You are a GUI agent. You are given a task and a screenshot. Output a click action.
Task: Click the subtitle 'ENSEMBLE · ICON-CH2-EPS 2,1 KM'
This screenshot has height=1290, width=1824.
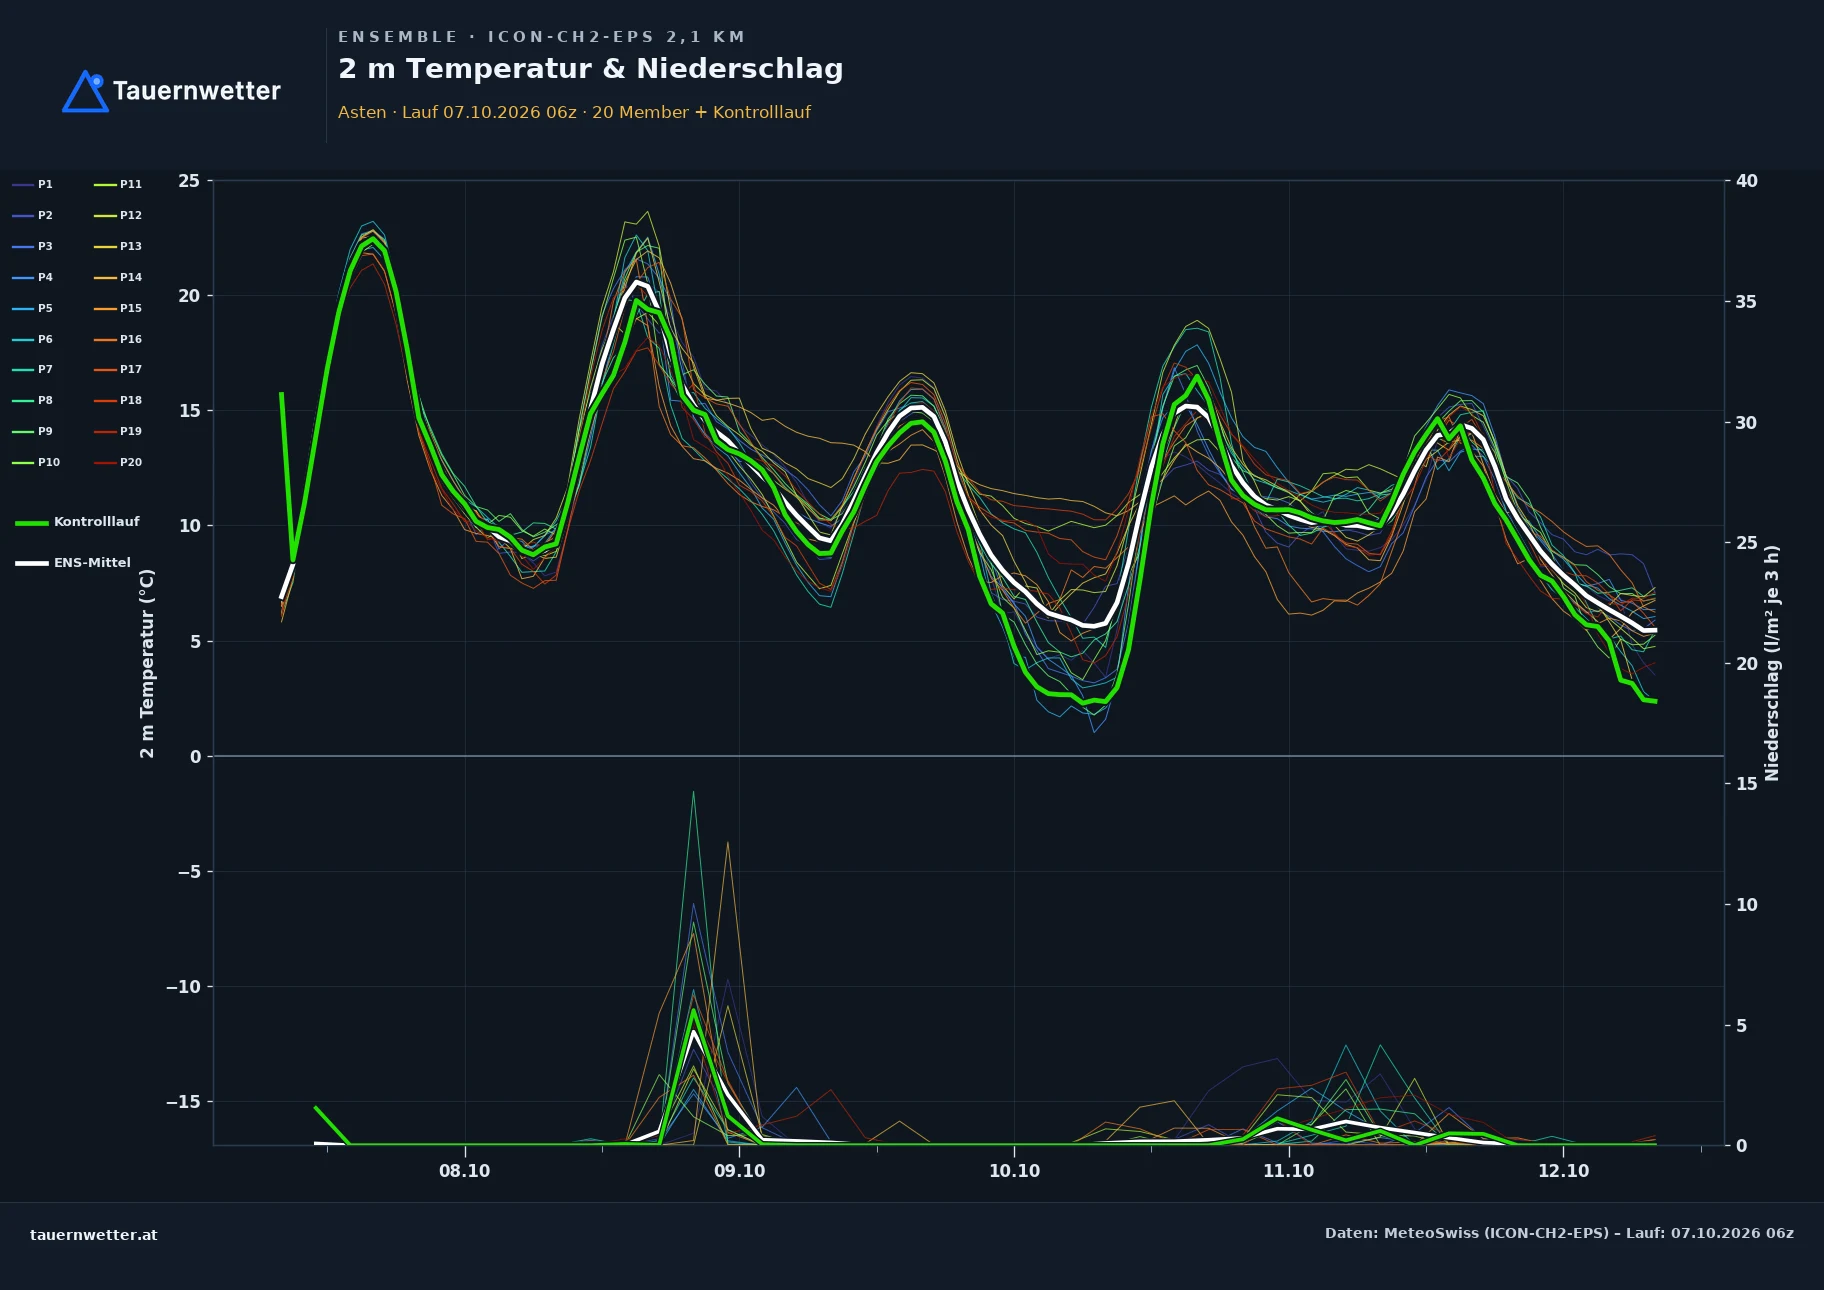point(542,37)
